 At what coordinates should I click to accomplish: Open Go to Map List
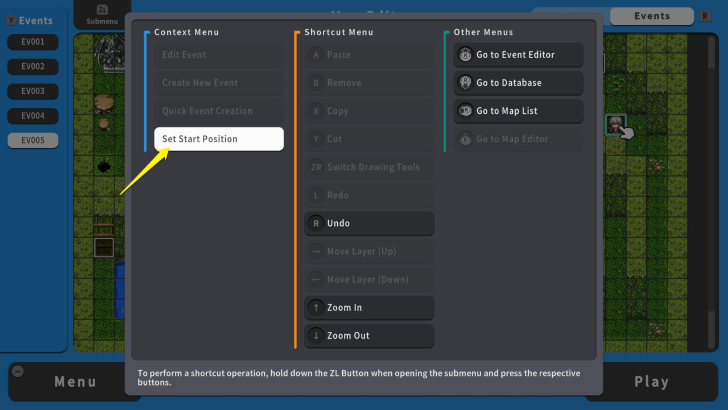point(518,111)
